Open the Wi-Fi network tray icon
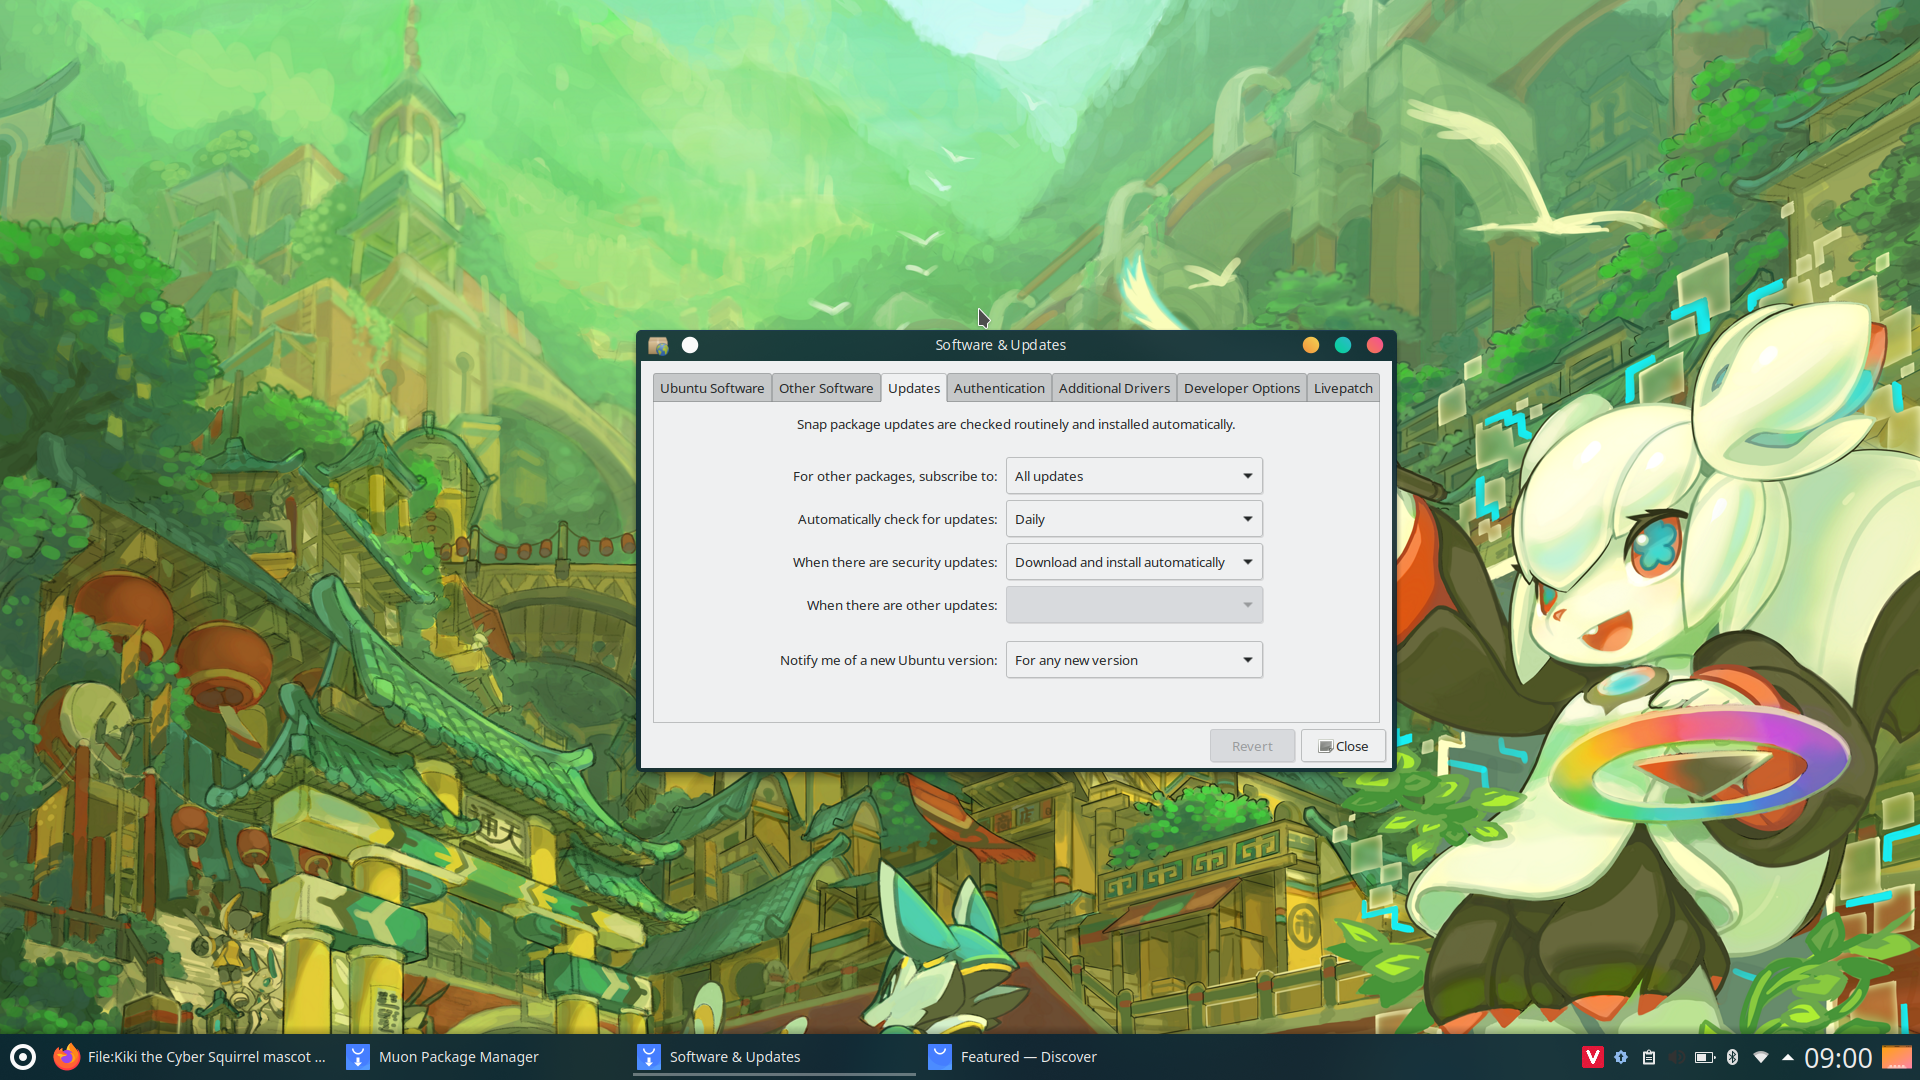1920x1080 pixels. coord(1761,1057)
